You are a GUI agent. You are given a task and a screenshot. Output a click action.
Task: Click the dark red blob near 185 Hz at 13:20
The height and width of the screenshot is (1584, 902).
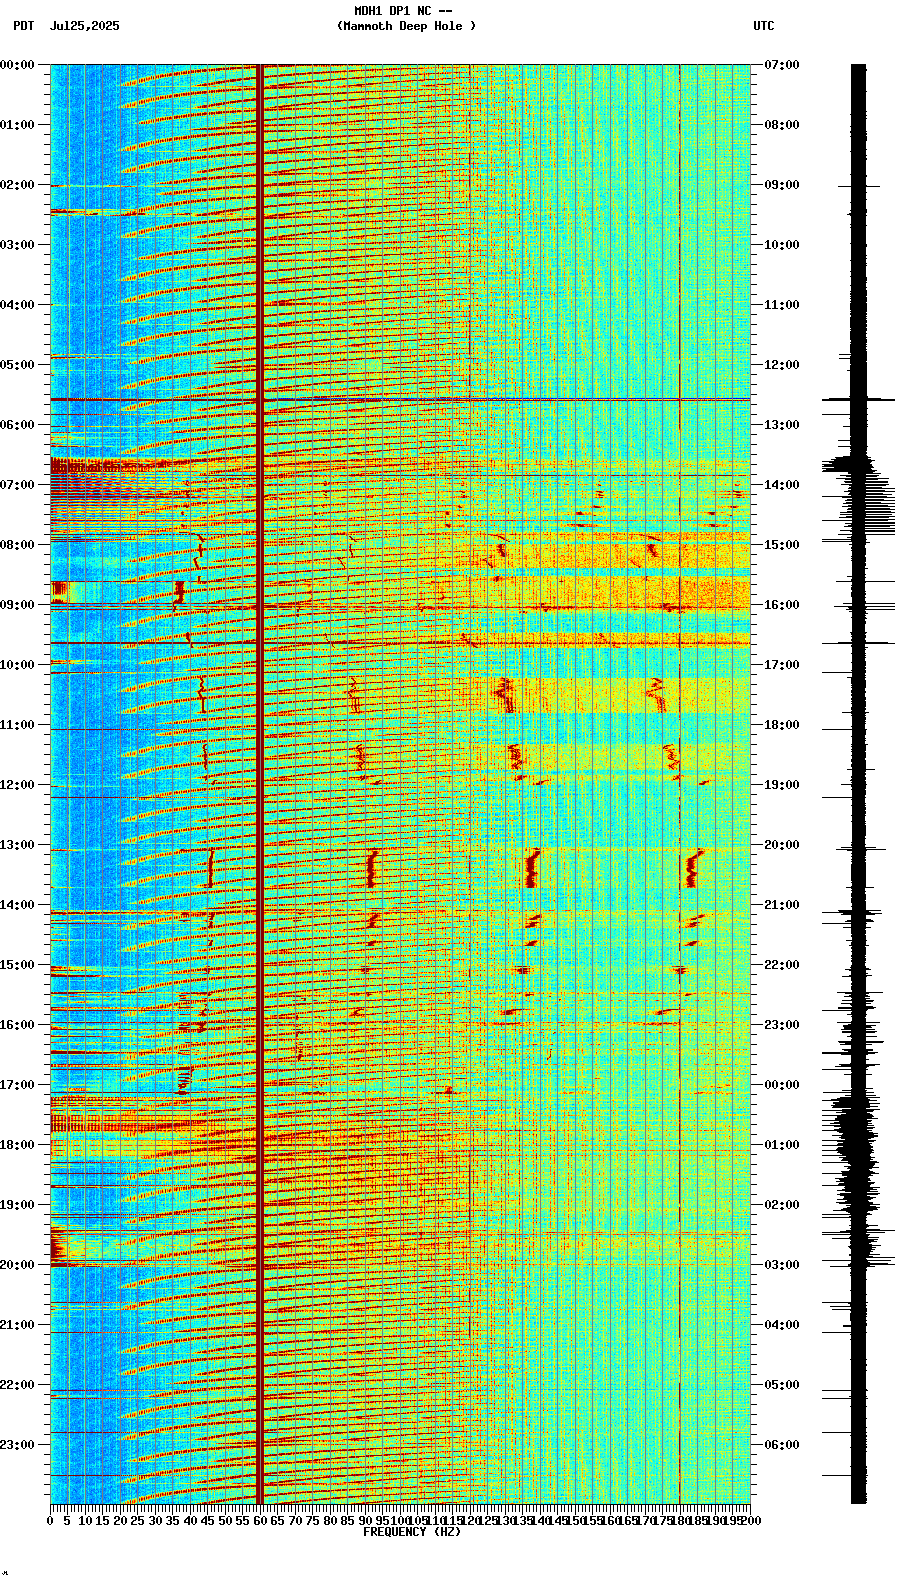(694, 868)
